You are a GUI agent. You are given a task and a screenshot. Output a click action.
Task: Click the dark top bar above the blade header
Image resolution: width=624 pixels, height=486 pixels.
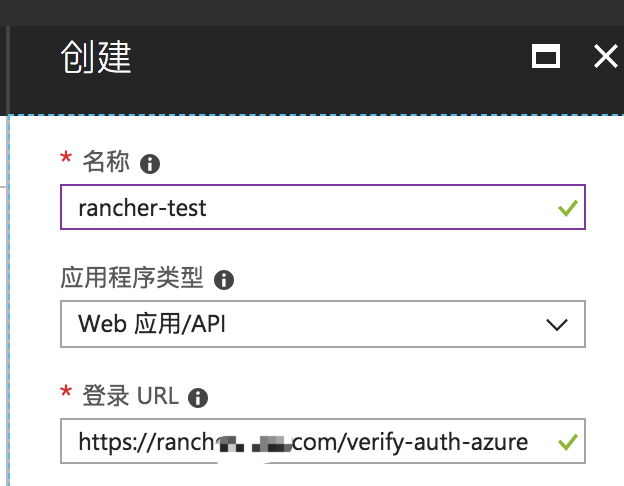click(312, 13)
